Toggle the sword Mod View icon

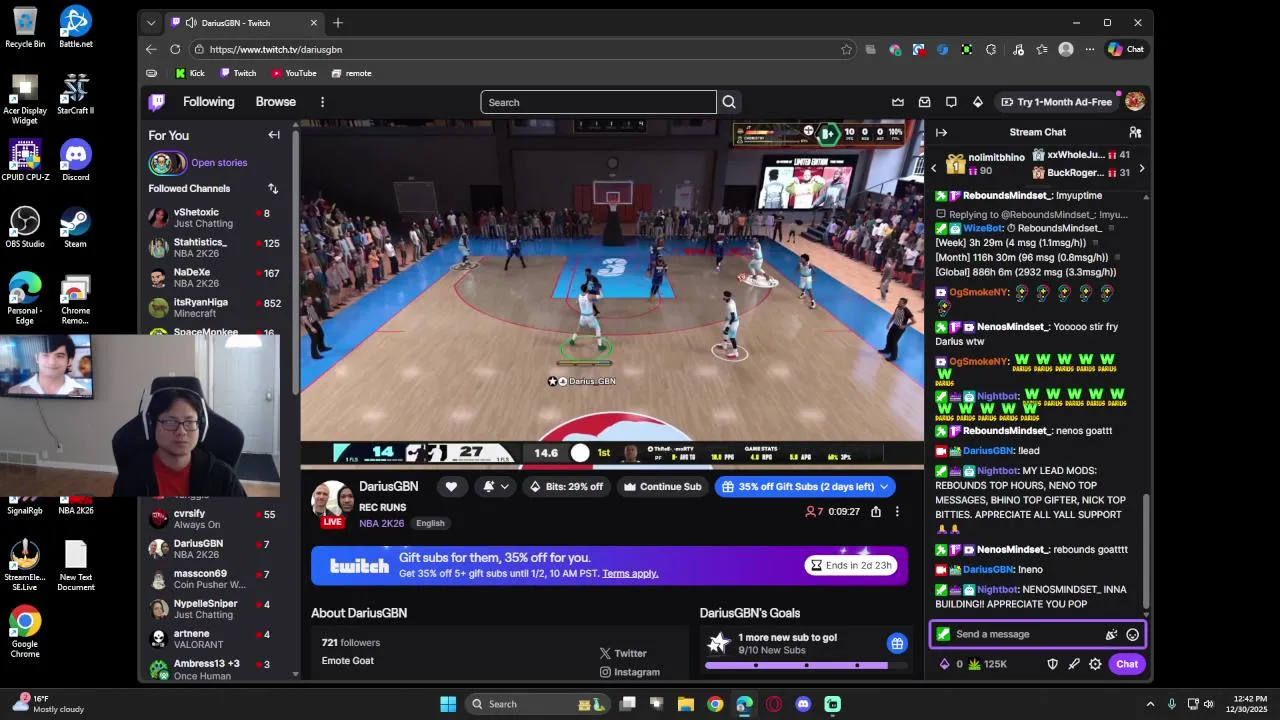coord(1074,664)
